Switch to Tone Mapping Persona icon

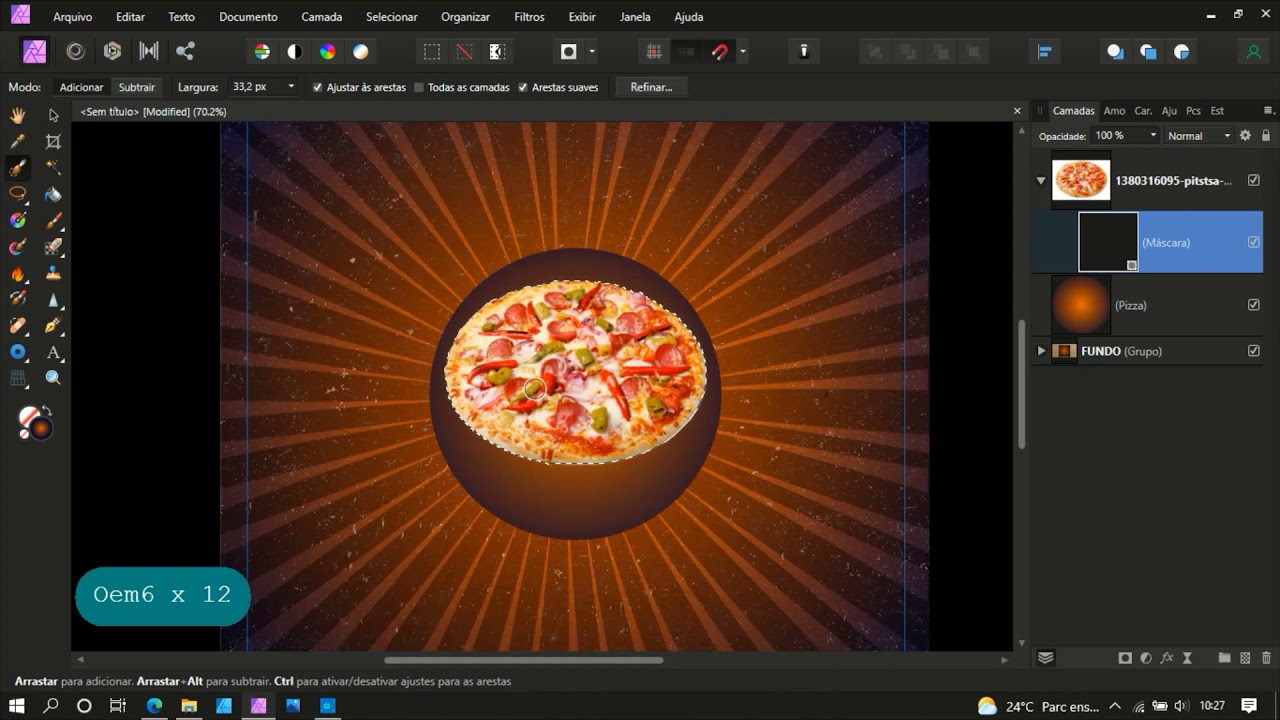(x=149, y=52)
